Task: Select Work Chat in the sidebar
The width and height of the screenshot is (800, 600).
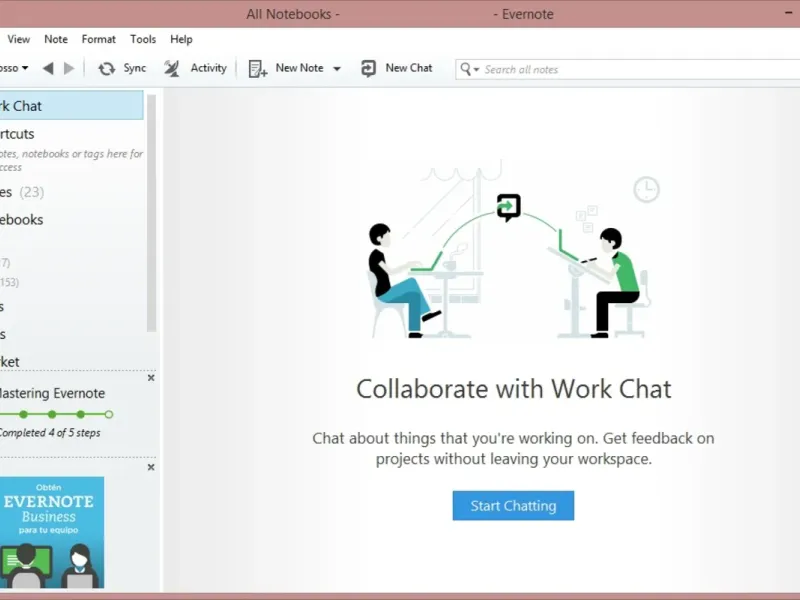Action: pyautogui.click(x=71, y=106)
